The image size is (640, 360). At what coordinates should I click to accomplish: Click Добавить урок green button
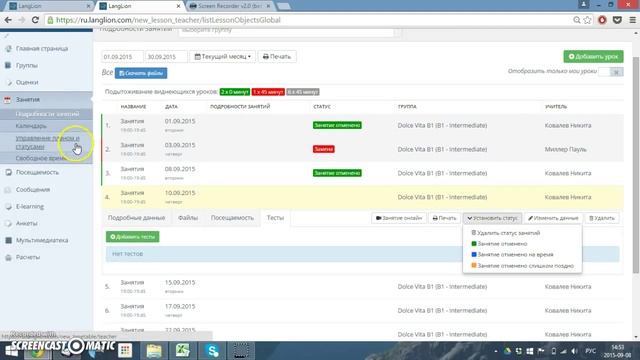[x=593, y=56]
